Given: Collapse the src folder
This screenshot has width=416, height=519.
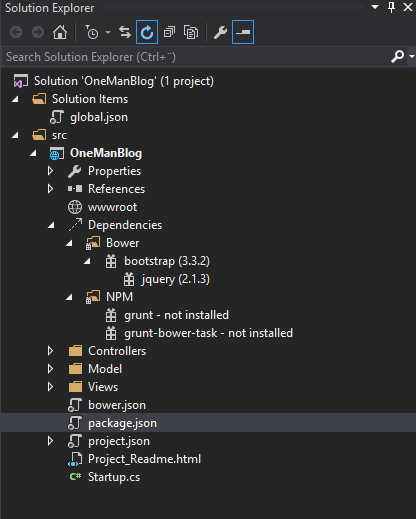Looking at the screenshot, I should (x=15, y=135).
